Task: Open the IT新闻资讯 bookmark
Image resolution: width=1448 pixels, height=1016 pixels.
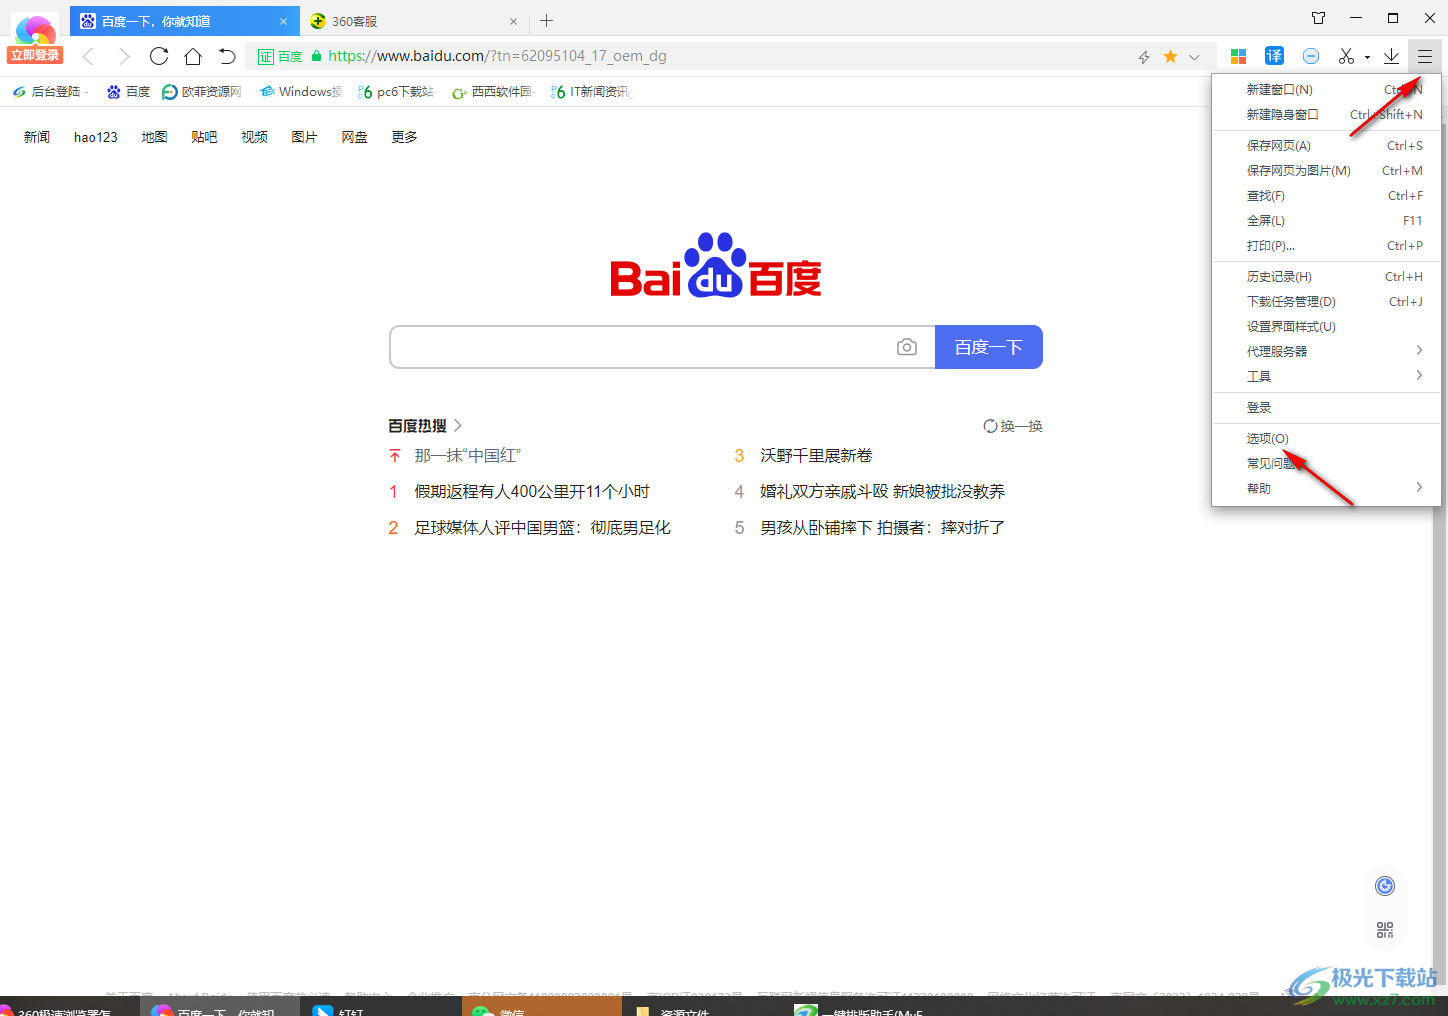Action: click(x=590, y=91)
